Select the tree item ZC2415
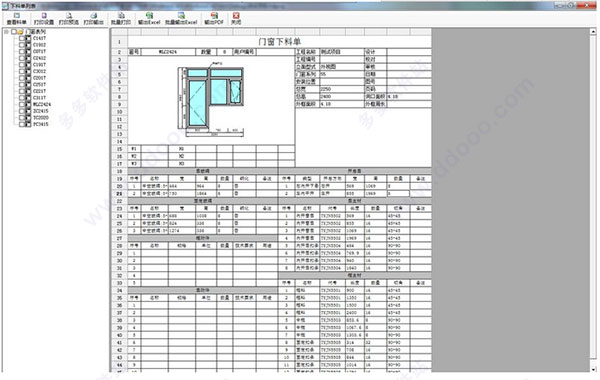600x380 pixels. [x=41, y=111]
